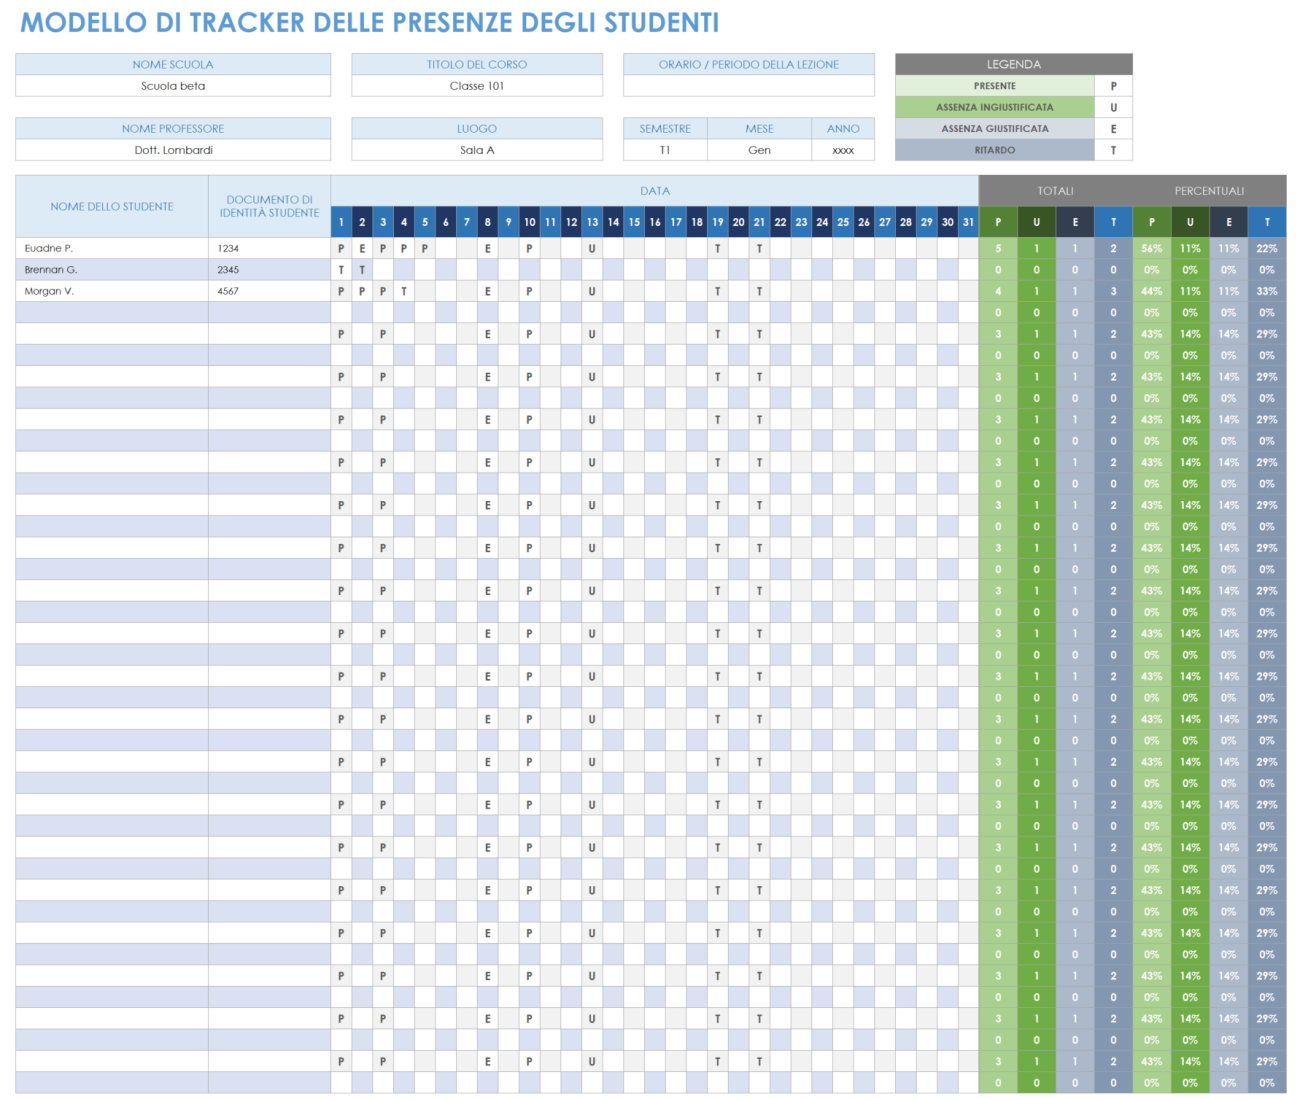Click the ID cell 4567 for Morgan V.
The image size is (1300, 1099).
coord(228,291)
